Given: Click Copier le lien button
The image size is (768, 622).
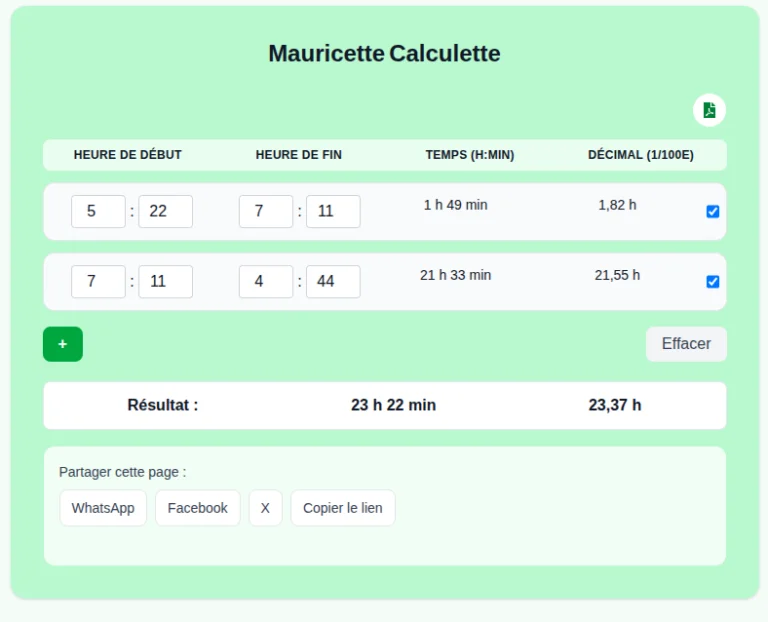Looking at the screenshot, I should click(x=343, y=508).
